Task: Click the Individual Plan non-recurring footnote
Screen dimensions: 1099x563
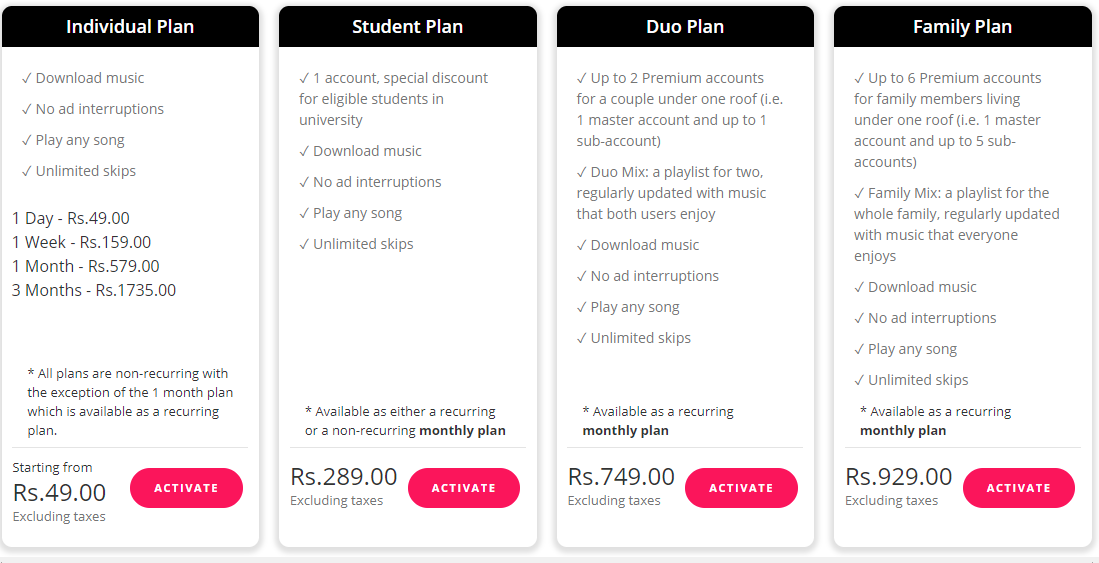Action: [130, 402]
